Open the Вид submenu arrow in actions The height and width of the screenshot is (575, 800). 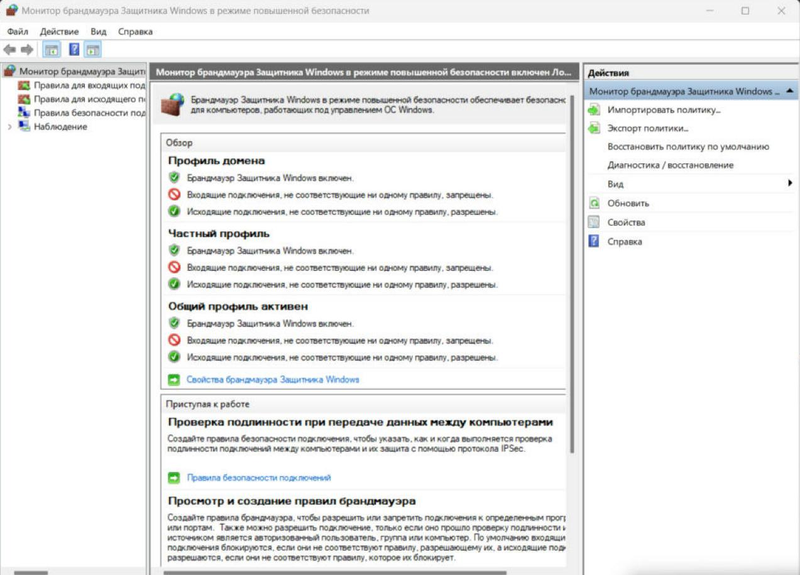tap(790, 183)
